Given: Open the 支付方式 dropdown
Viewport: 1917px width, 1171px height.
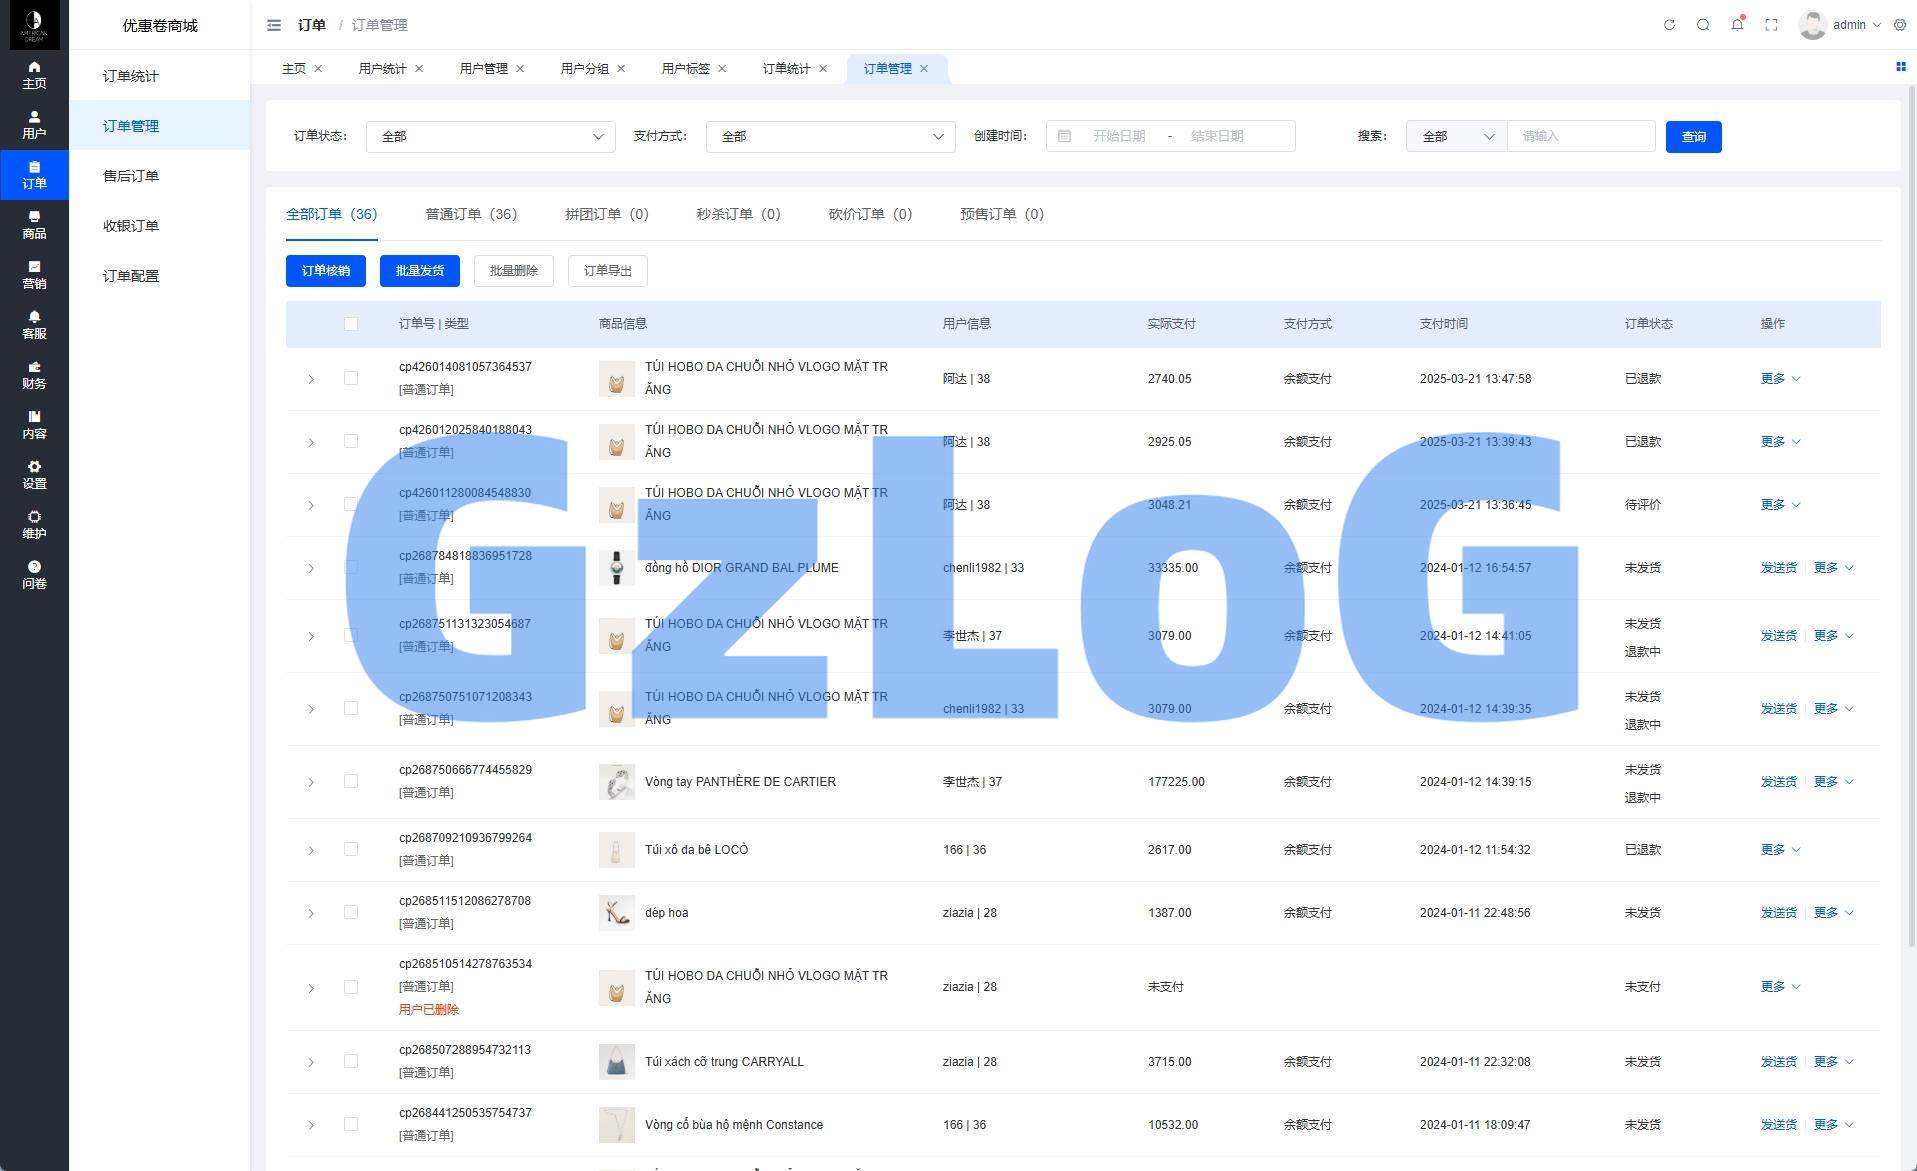Looking at the screenshot, I should pyautogui.click(x=830, y=137).
